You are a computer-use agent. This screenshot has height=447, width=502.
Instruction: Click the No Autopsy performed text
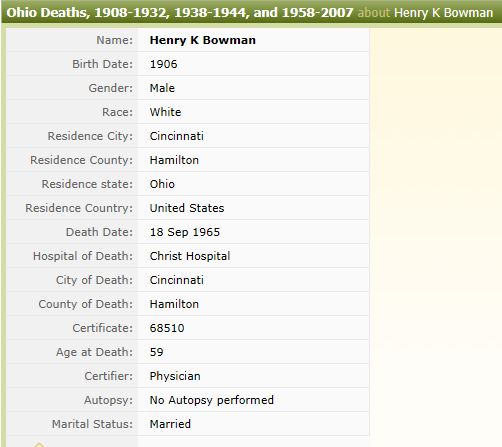[212, 400]
